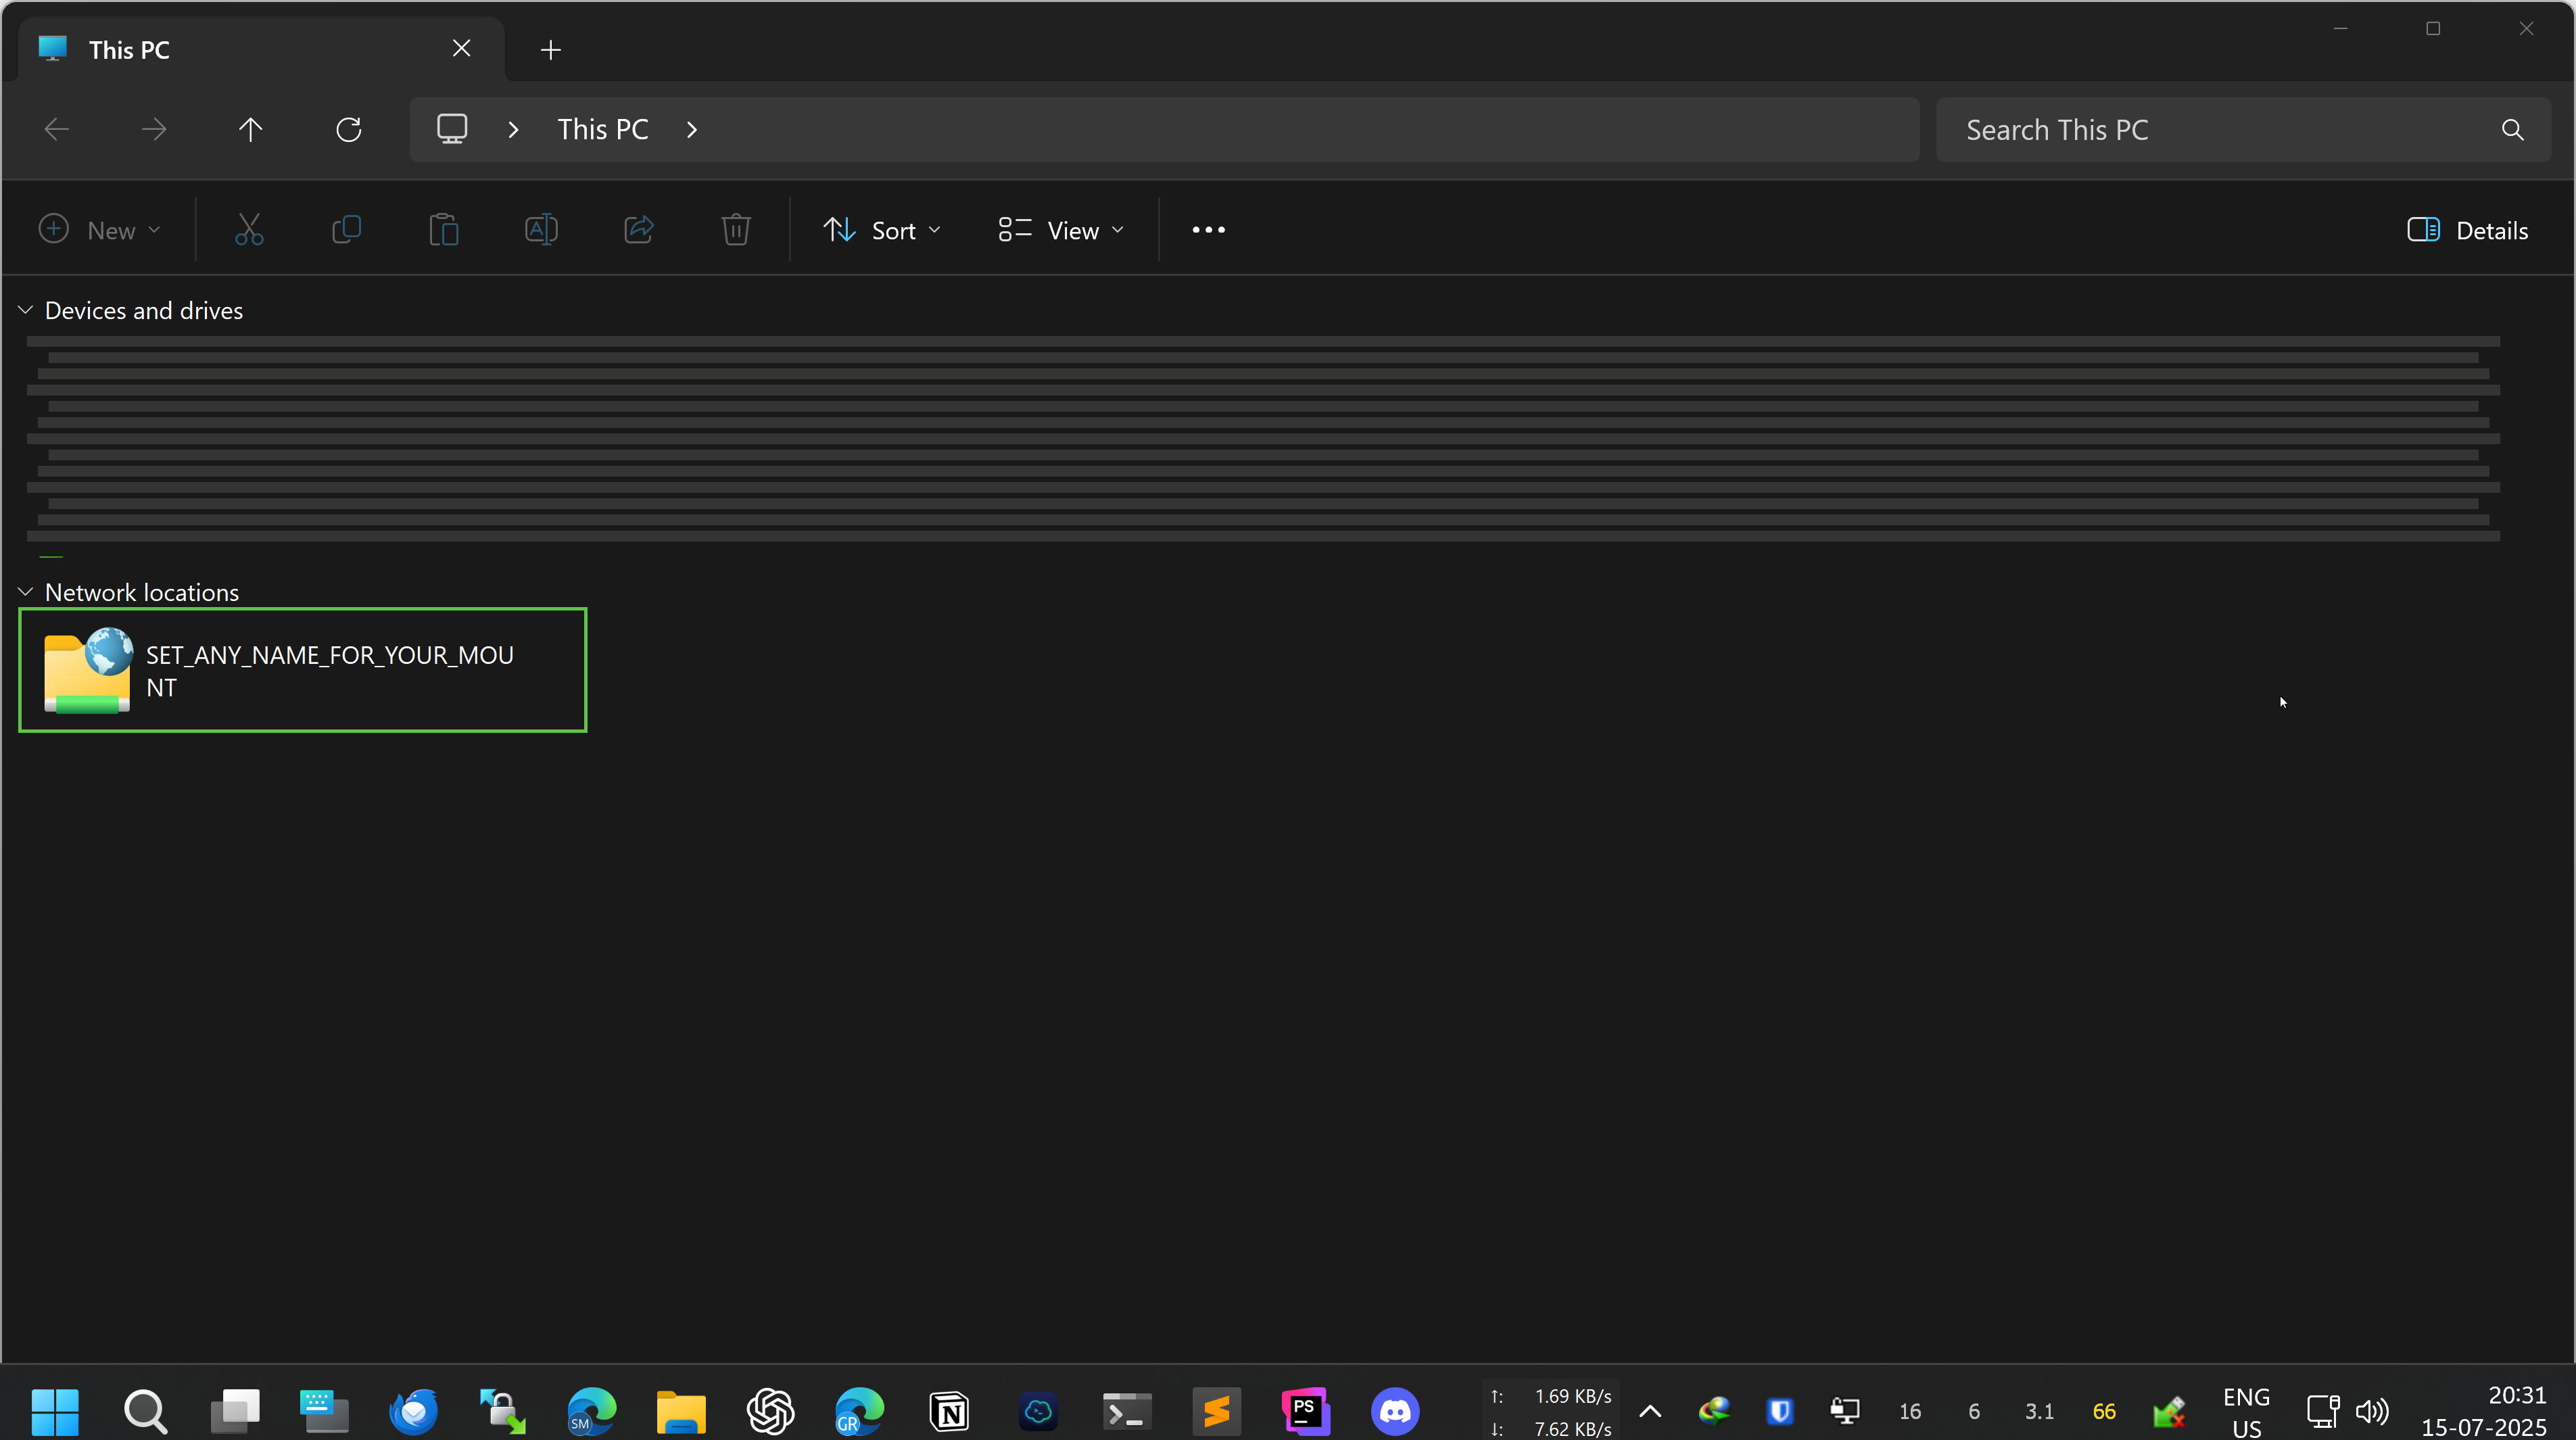Click the Bitwarden shield tray icon
Image resolution: width=2576 pixels, height=1440 pixels.
1780,1411
